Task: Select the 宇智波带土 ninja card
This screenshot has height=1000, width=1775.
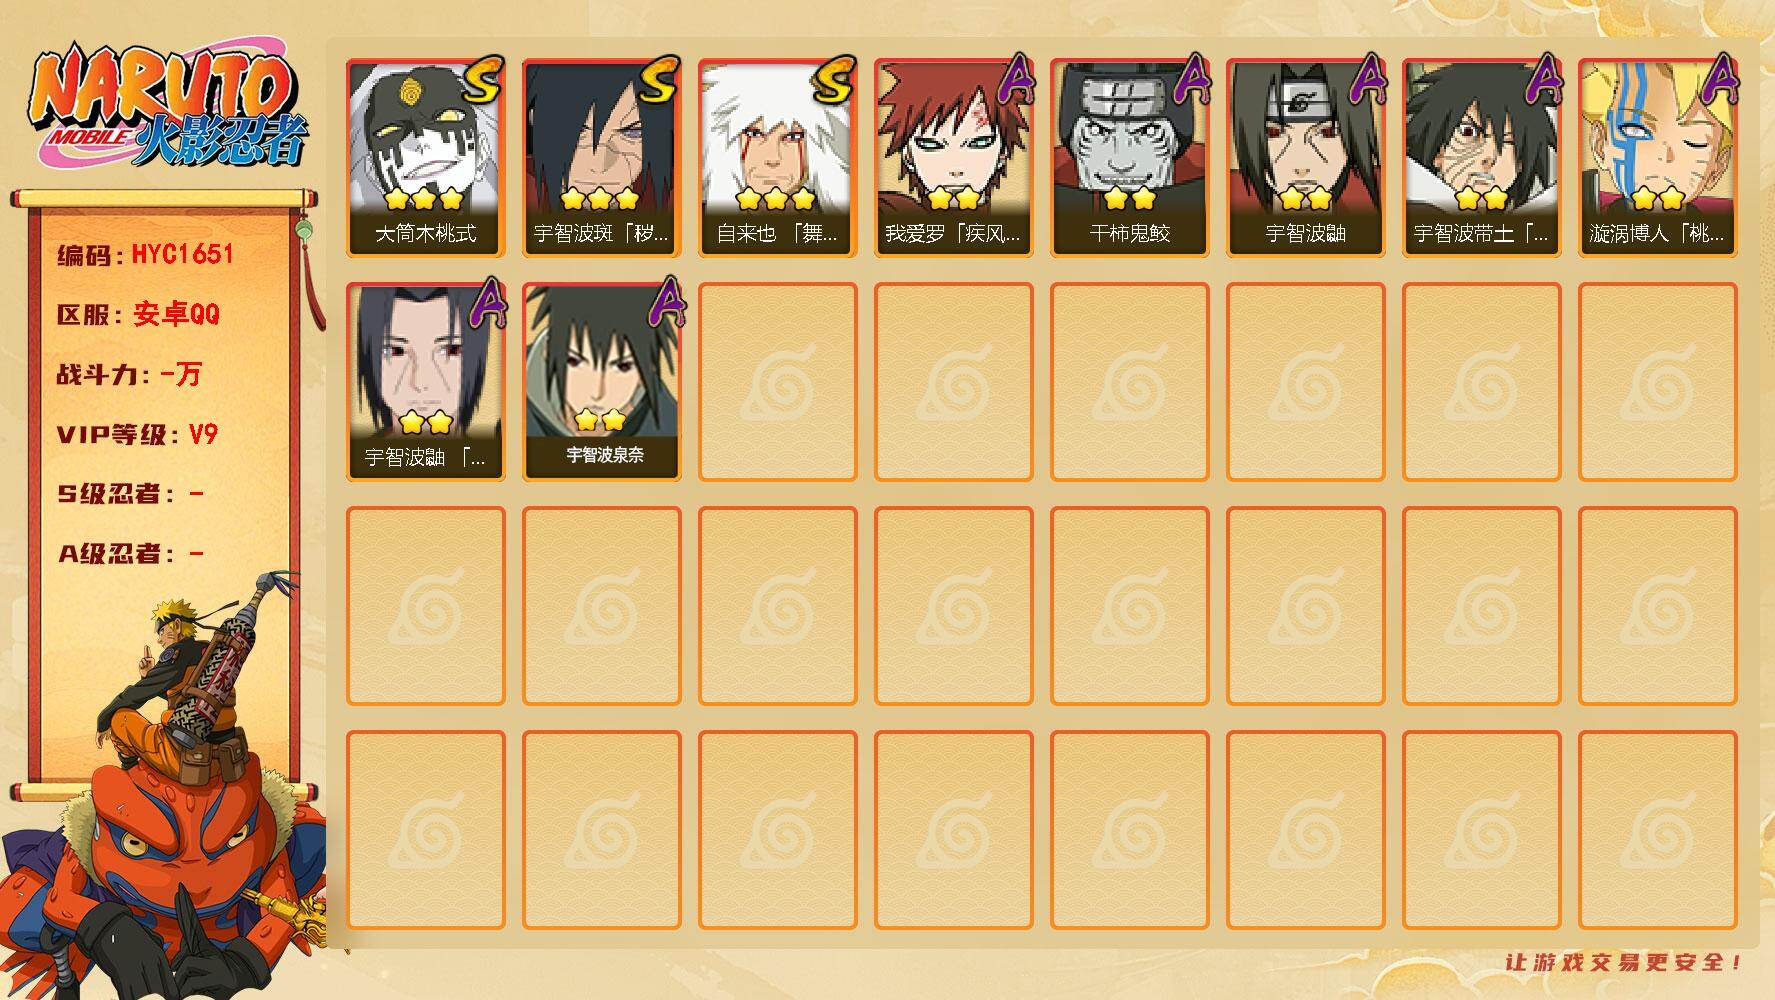Action: coord(1481,158)
